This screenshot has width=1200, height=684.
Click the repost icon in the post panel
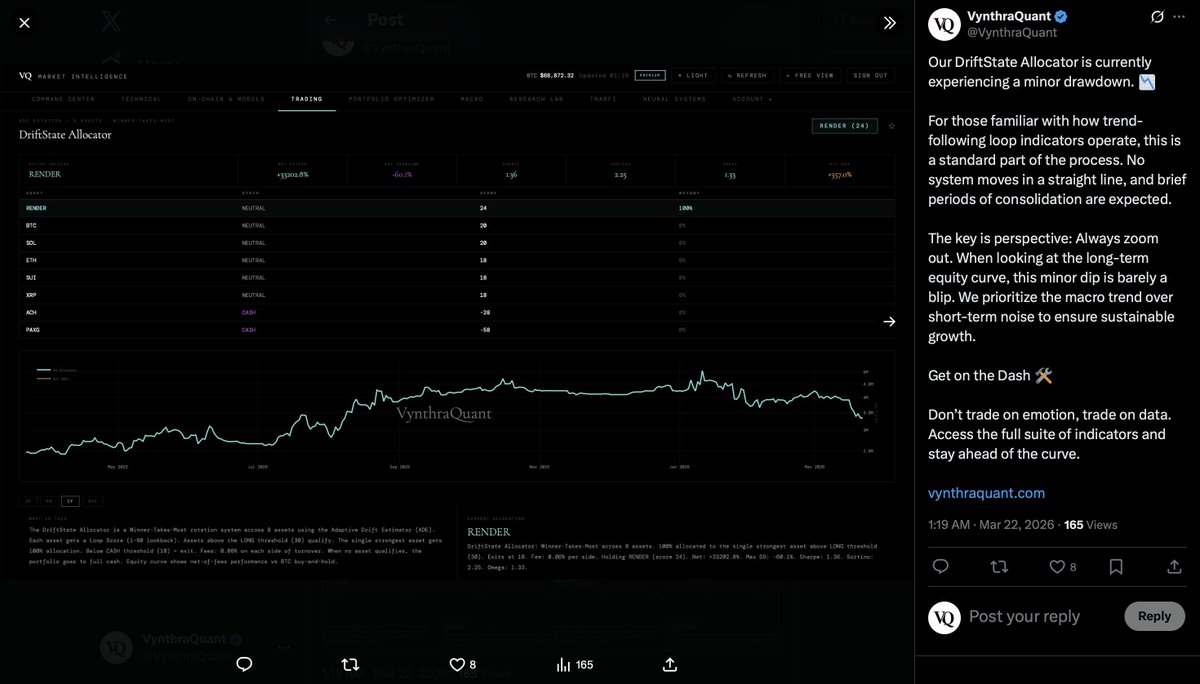tap(998, 567)
